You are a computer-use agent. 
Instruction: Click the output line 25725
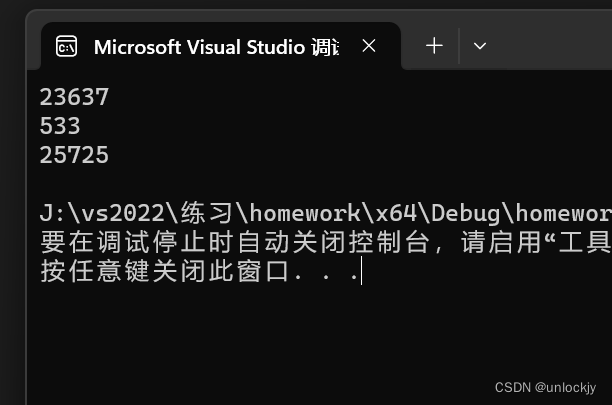[74, 155]
